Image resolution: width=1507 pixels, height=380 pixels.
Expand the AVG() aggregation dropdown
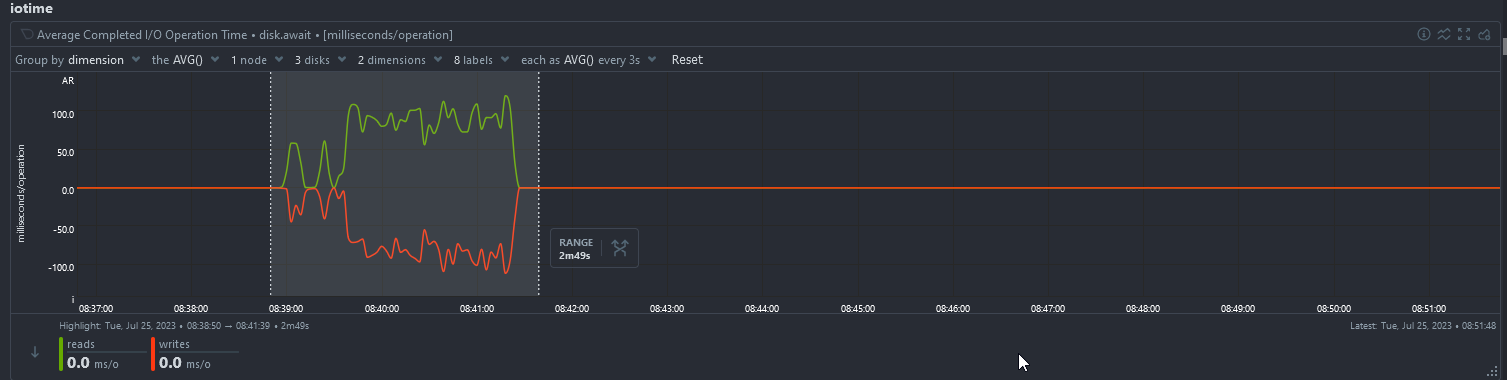[x=185, y=60]
